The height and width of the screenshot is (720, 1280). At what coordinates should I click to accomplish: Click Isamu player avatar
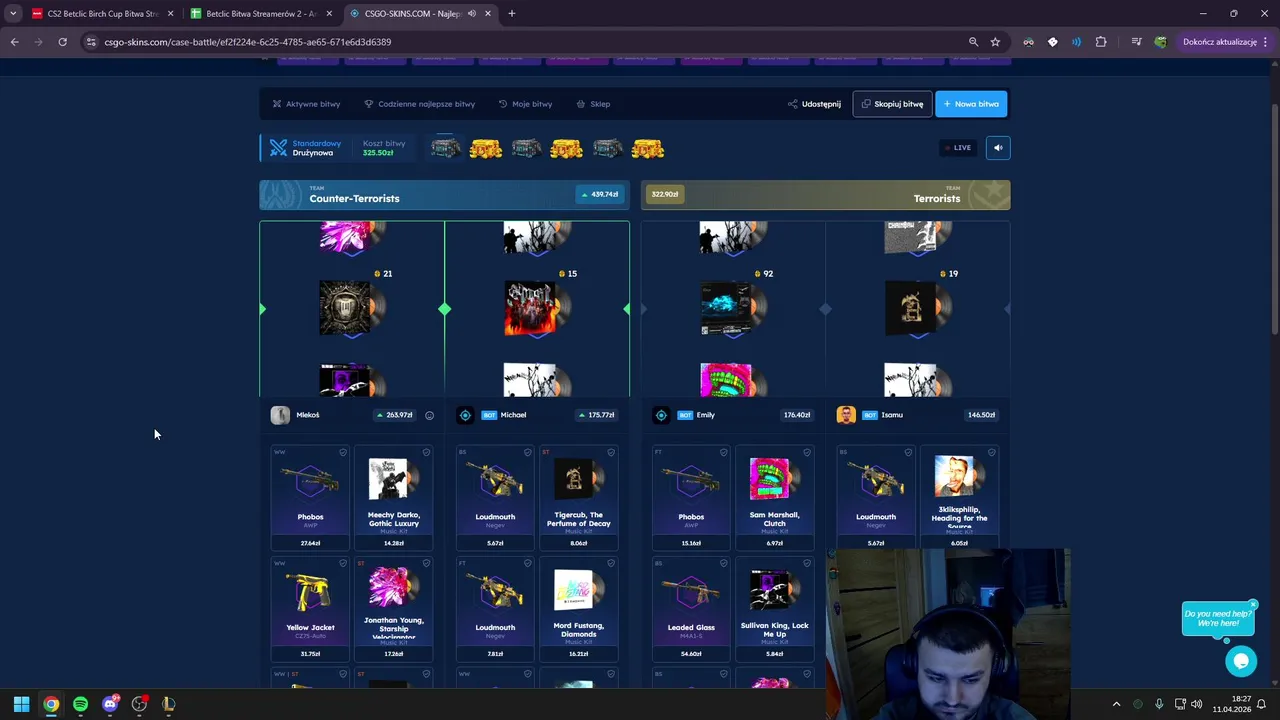click(846, 415)
